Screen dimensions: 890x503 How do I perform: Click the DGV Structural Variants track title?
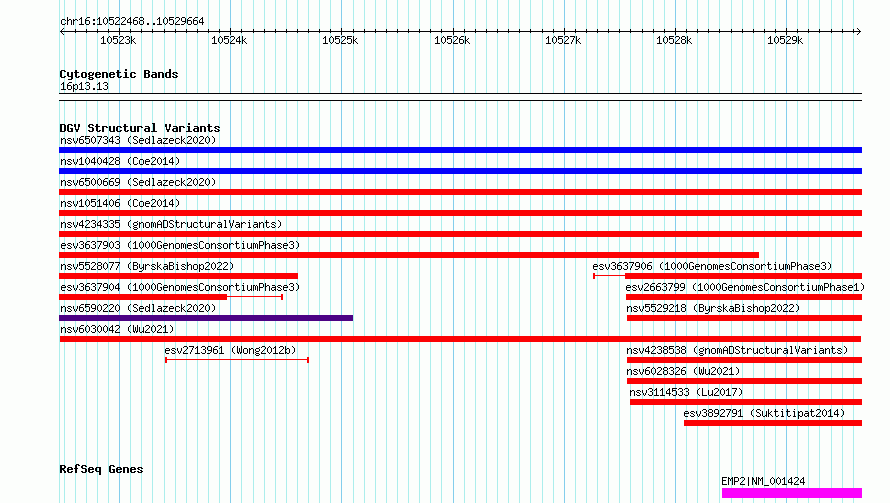[x=140, y=128]
